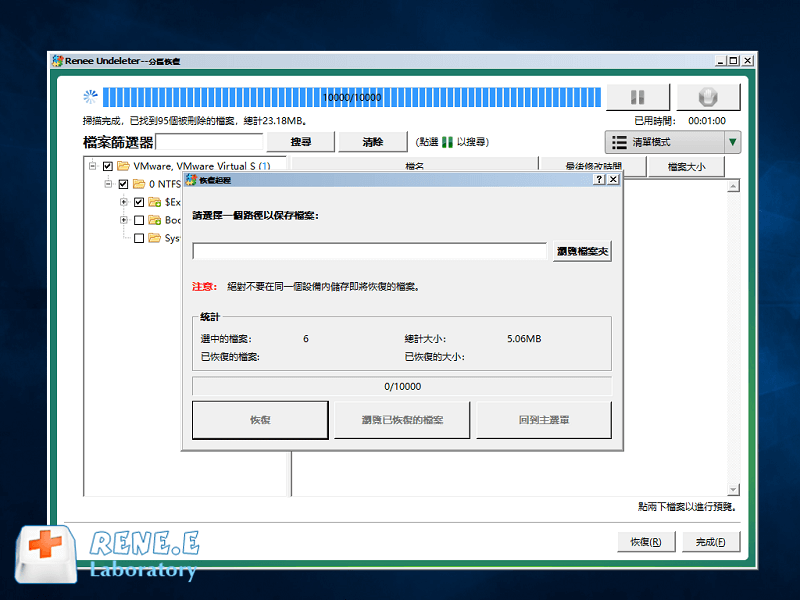800x600 pixels.
Task: Close the 恢復 dialog with X
Action: point(613,180)
